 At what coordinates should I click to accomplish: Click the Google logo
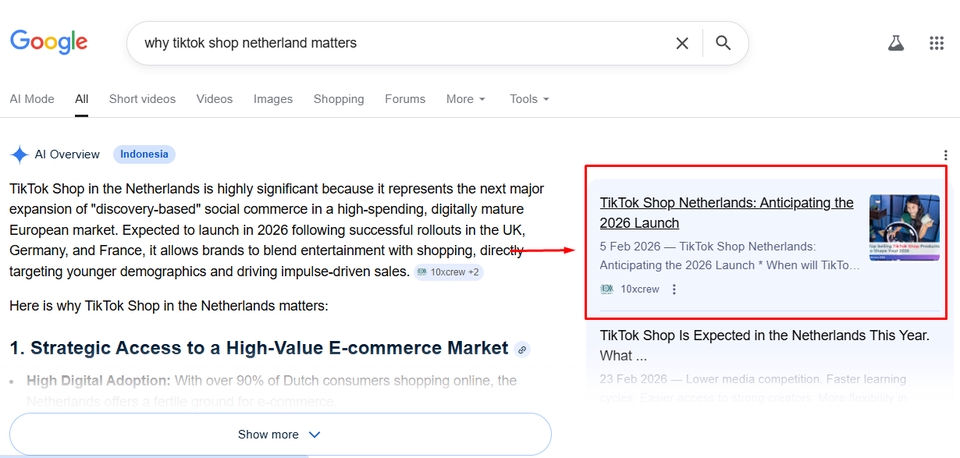[x=49, y=42]
